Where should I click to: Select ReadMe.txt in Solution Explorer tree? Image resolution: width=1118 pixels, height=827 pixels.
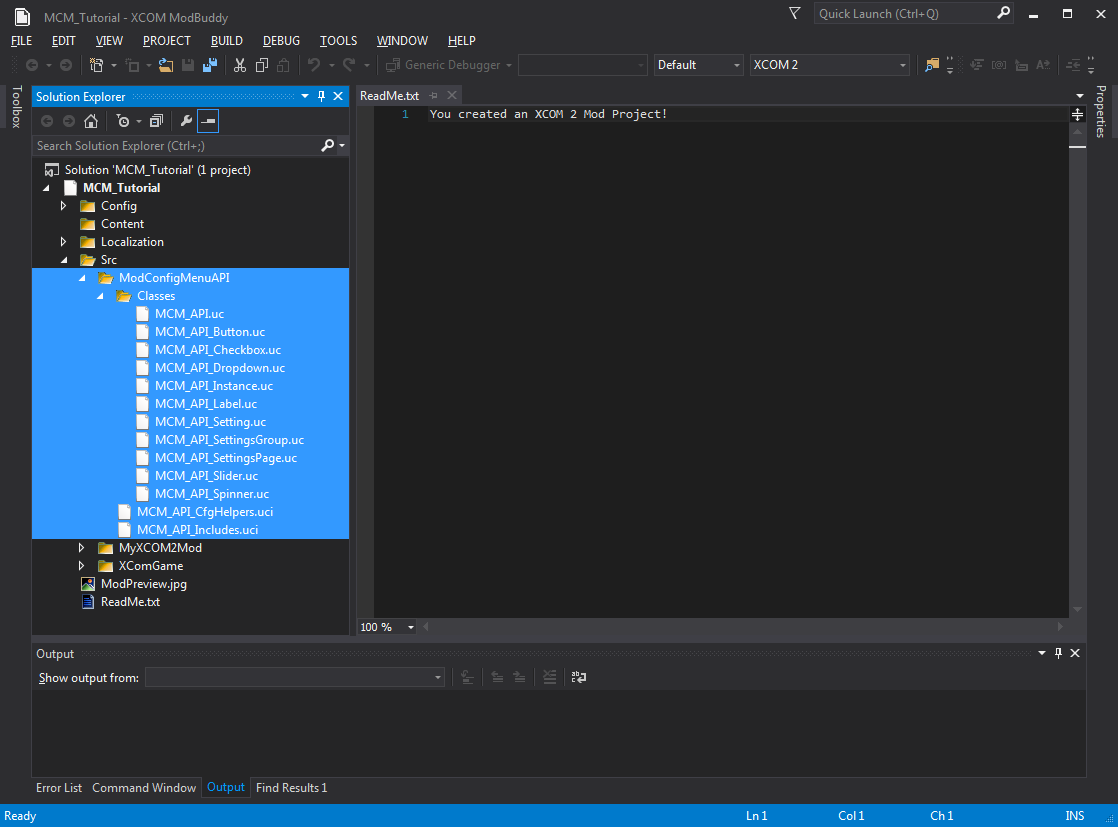(130, 602)
